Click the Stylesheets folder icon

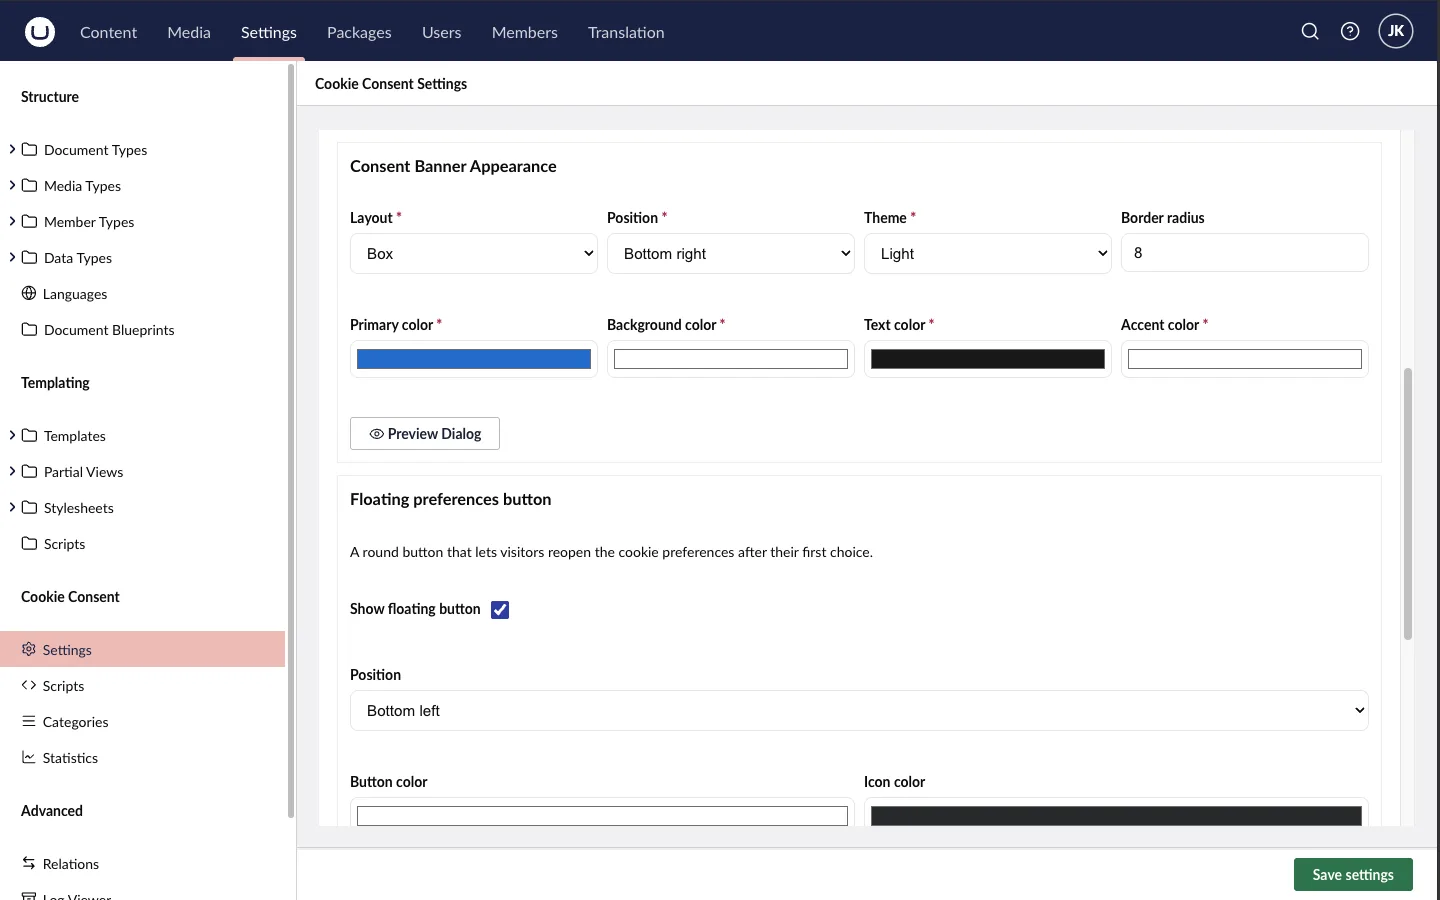[x=30, y=507]
